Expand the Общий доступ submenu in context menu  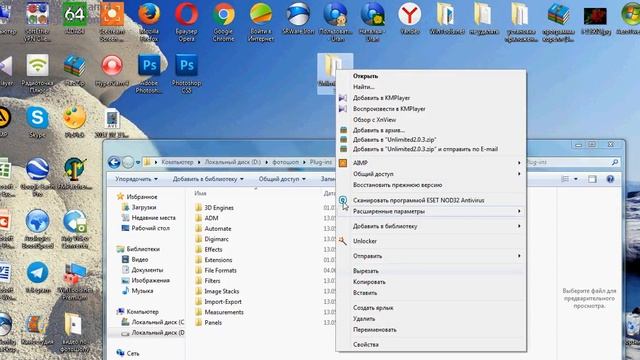(431, 174)
